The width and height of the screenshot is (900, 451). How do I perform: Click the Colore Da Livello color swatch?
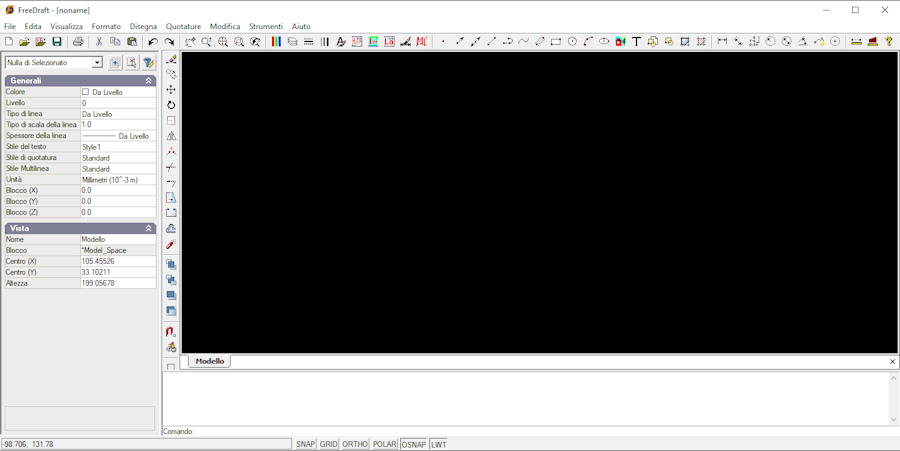click(86, 92)
